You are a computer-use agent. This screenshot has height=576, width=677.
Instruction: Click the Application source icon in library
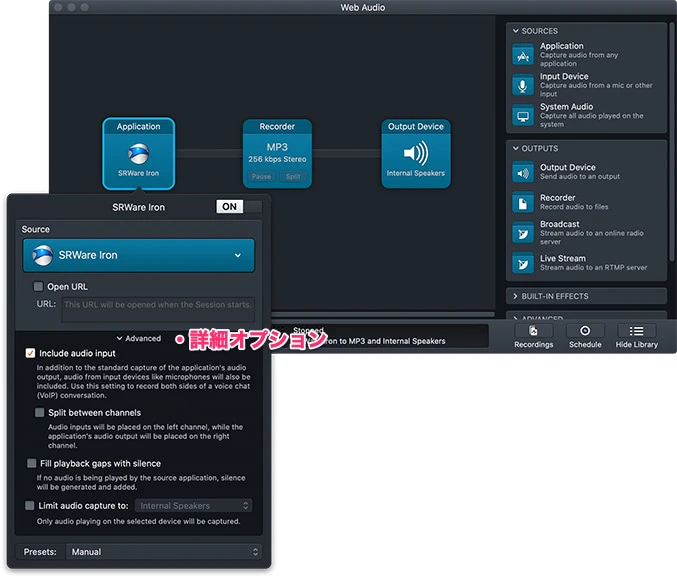point(523,55)
